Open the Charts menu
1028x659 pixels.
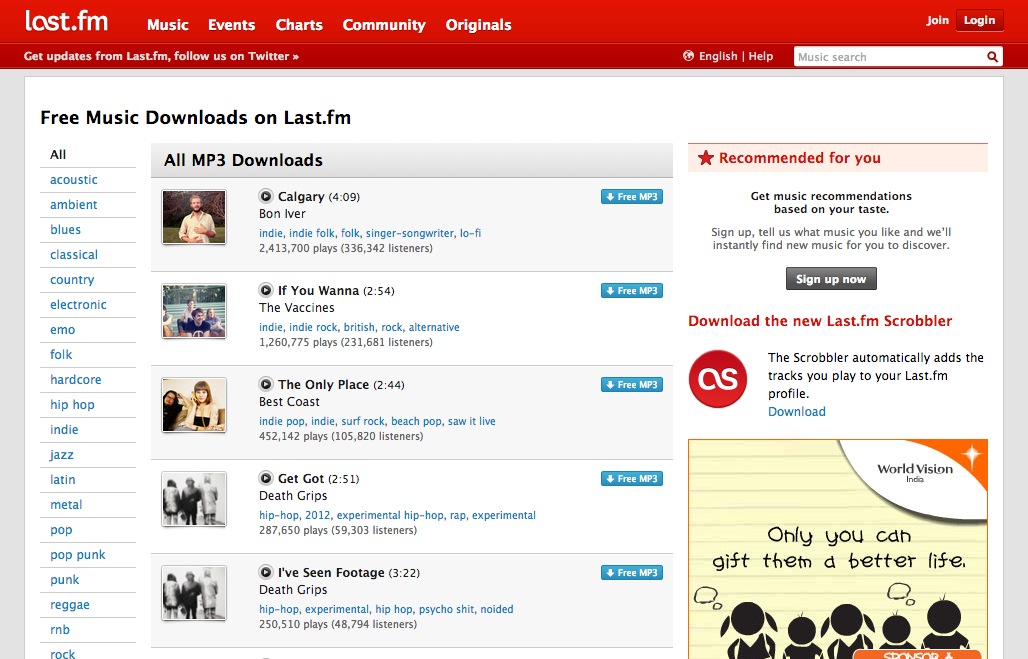tap(299, 25)
